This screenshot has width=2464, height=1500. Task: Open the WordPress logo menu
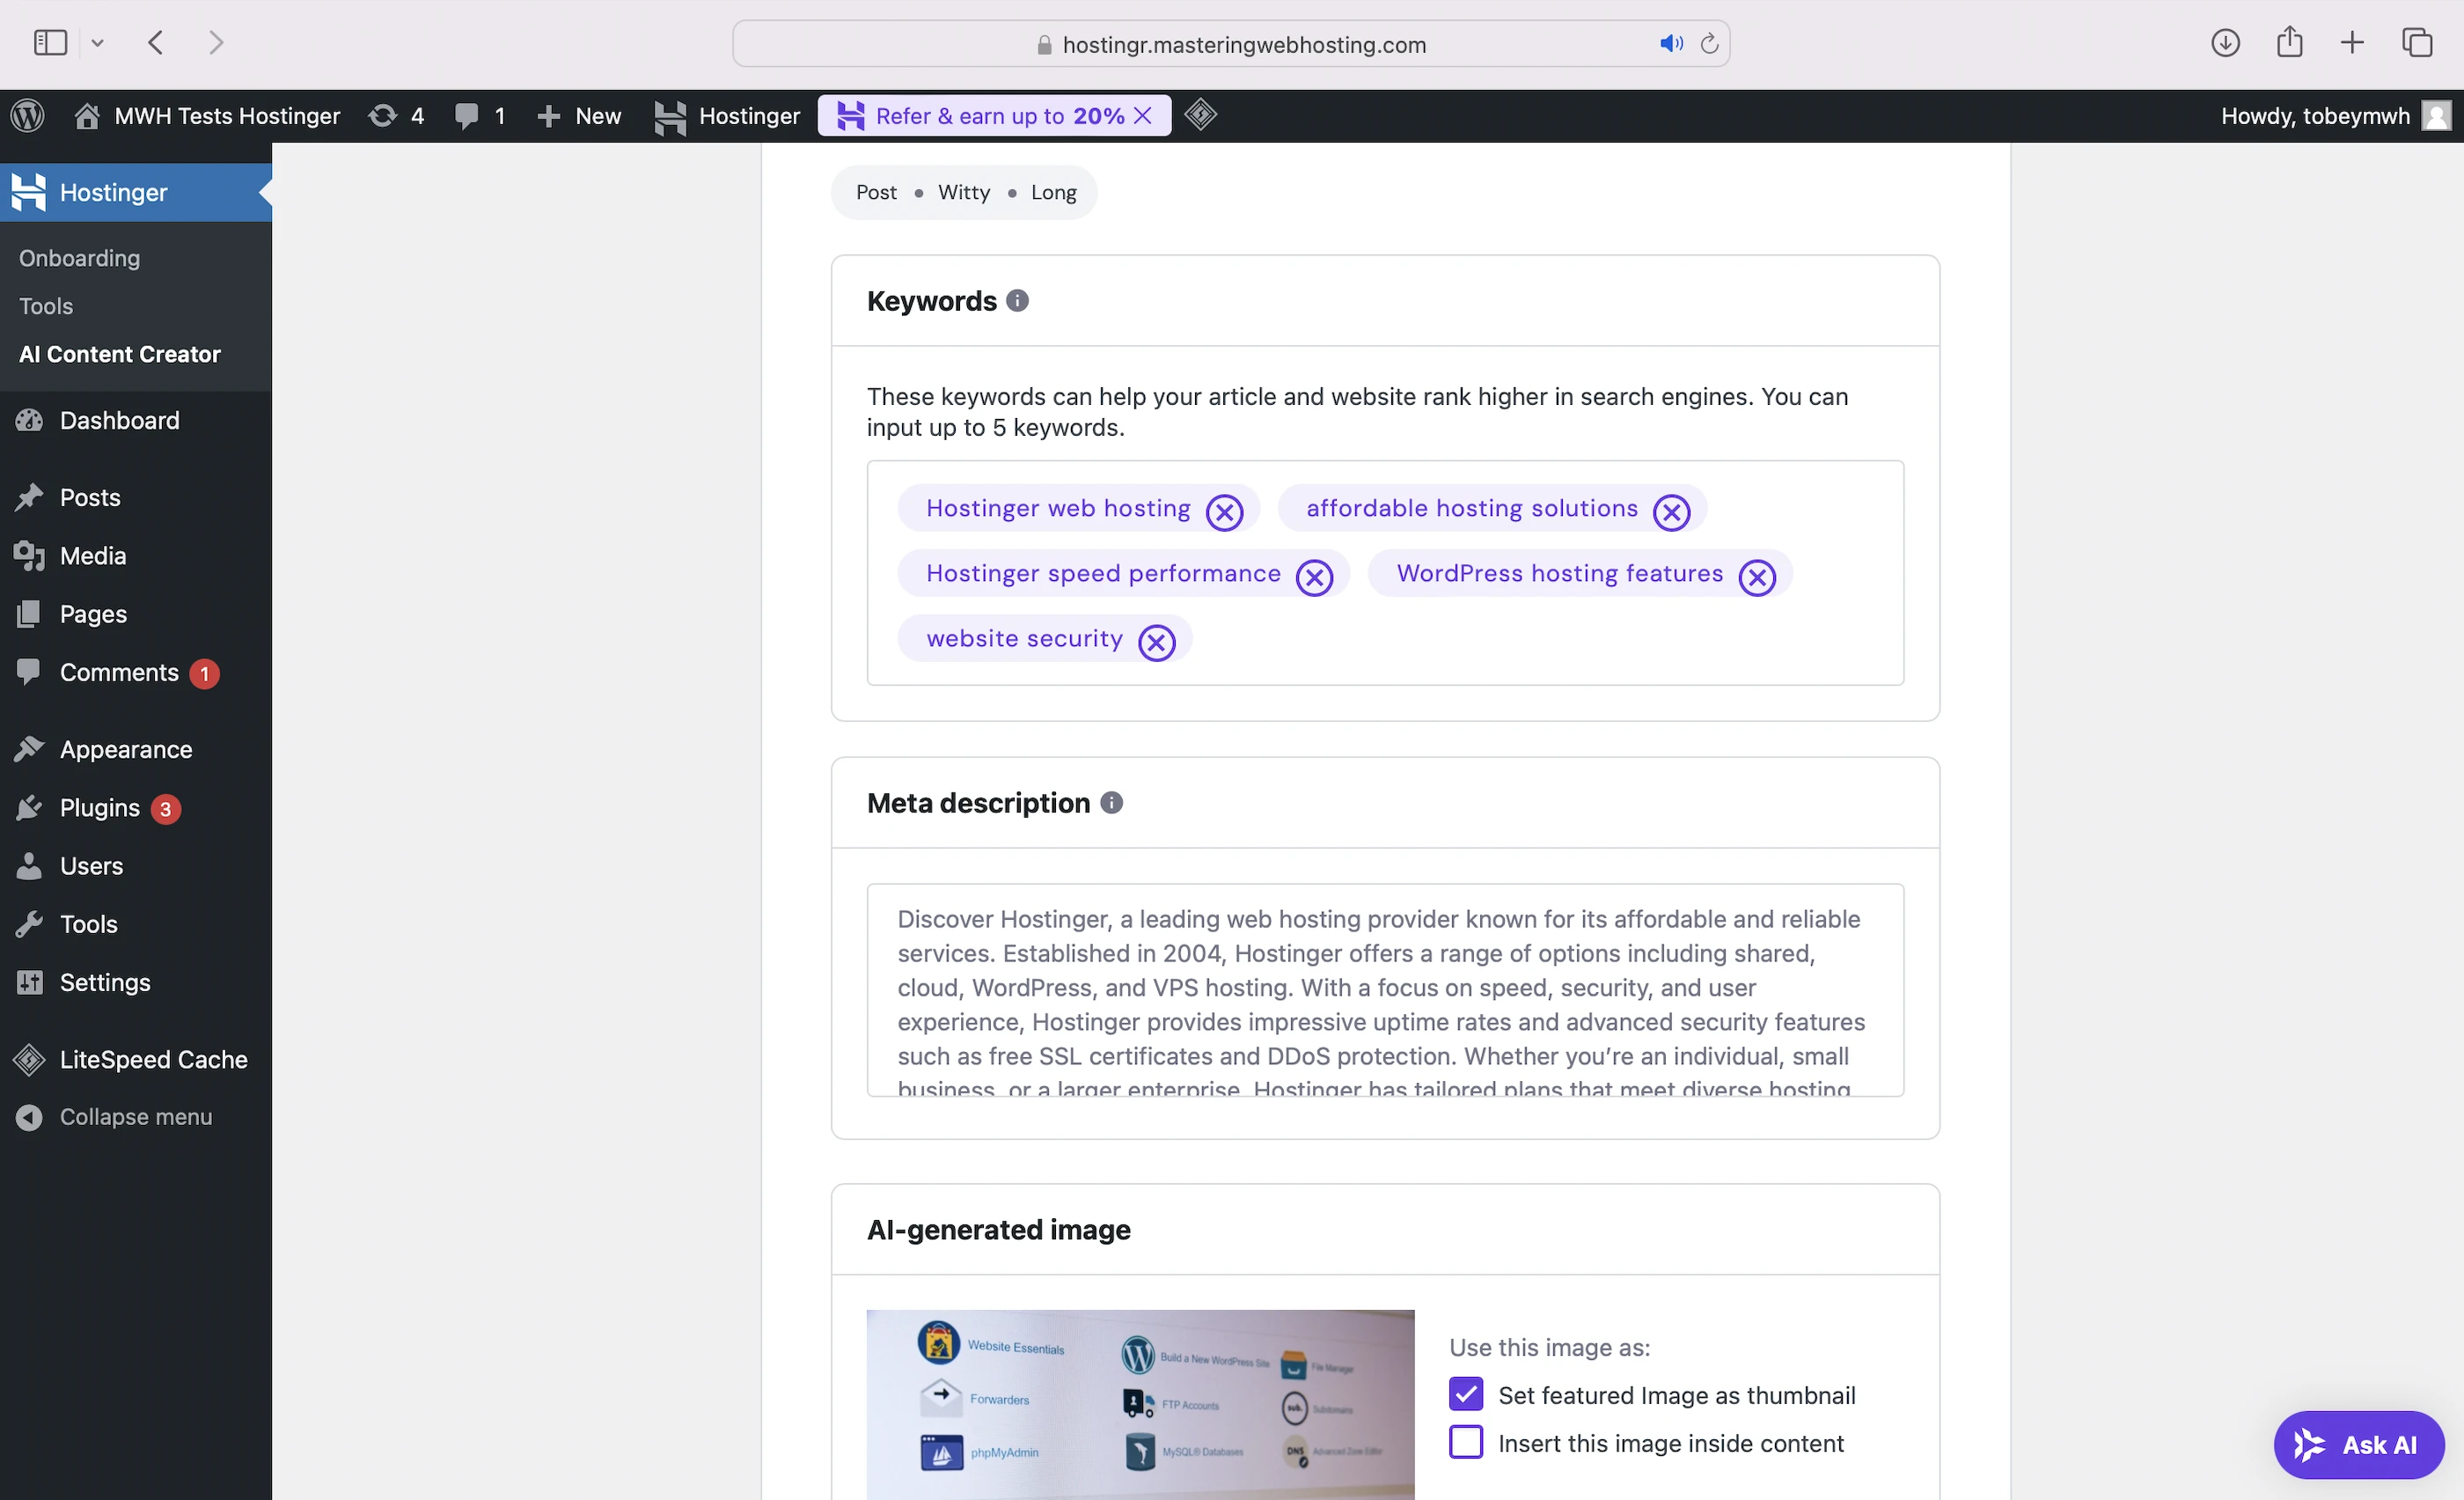tap(28, 116)
